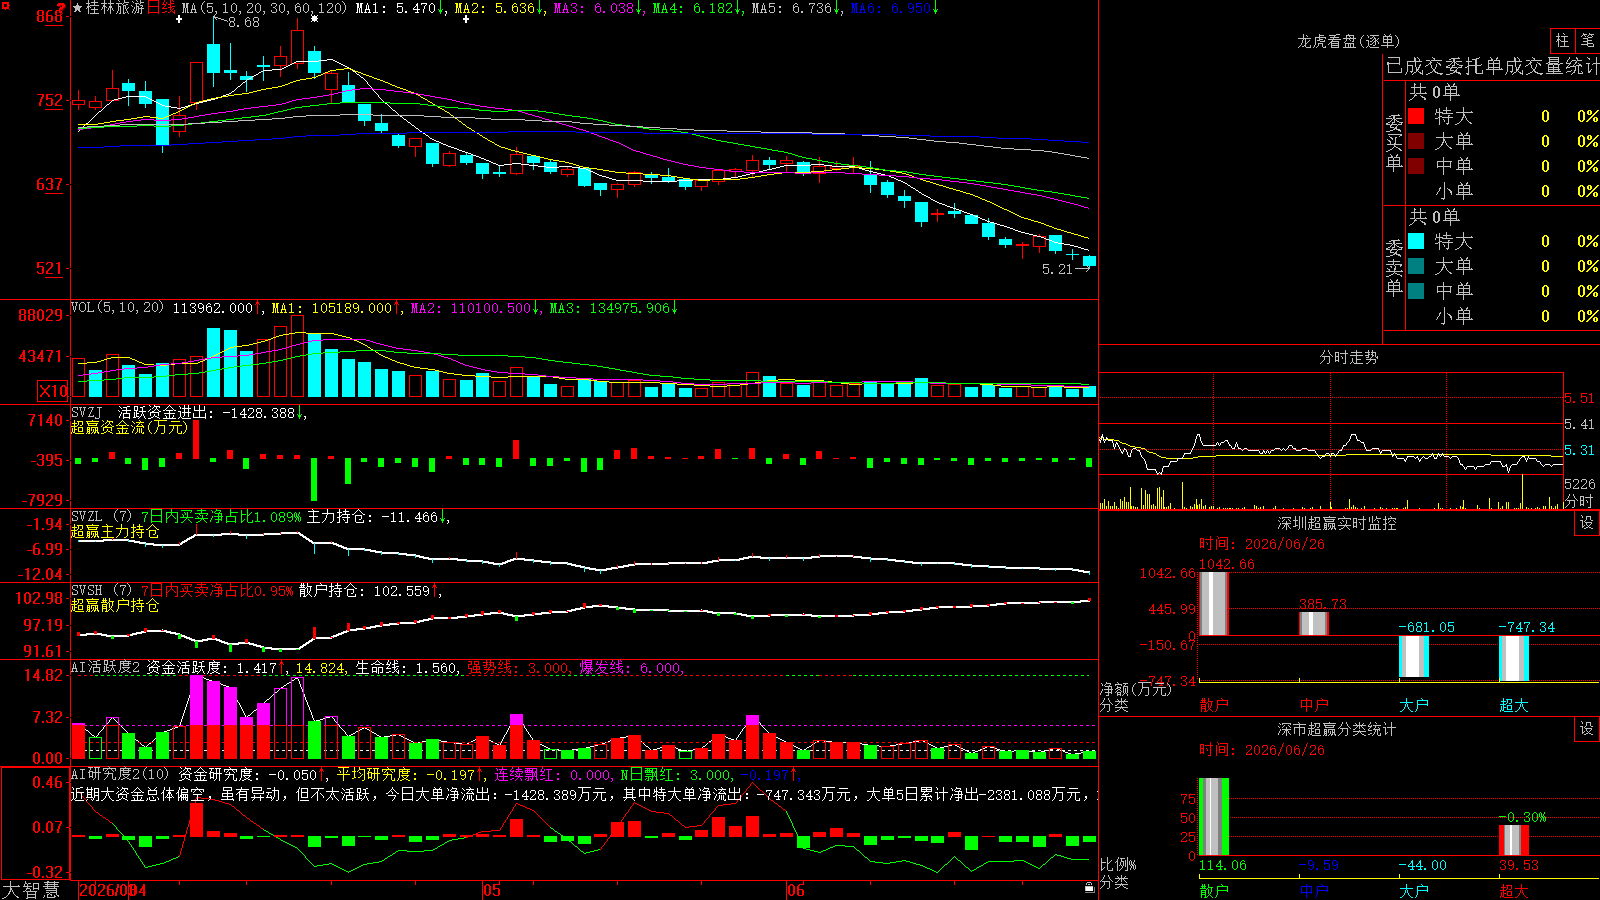1600x900 pixels.
Task: Click the 超赢散户持仓 label
Action: tap(115, 606)
